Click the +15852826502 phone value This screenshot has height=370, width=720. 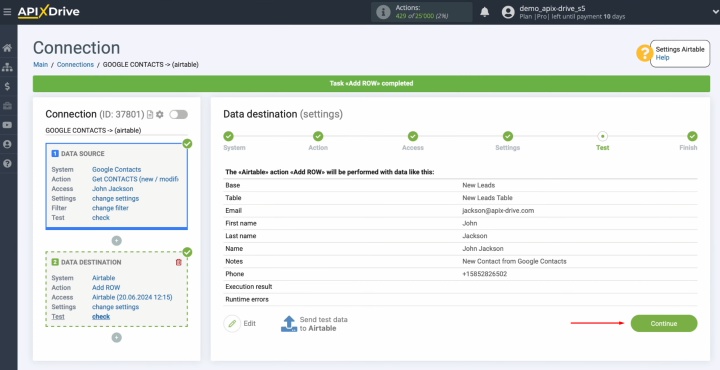[484, 274]
